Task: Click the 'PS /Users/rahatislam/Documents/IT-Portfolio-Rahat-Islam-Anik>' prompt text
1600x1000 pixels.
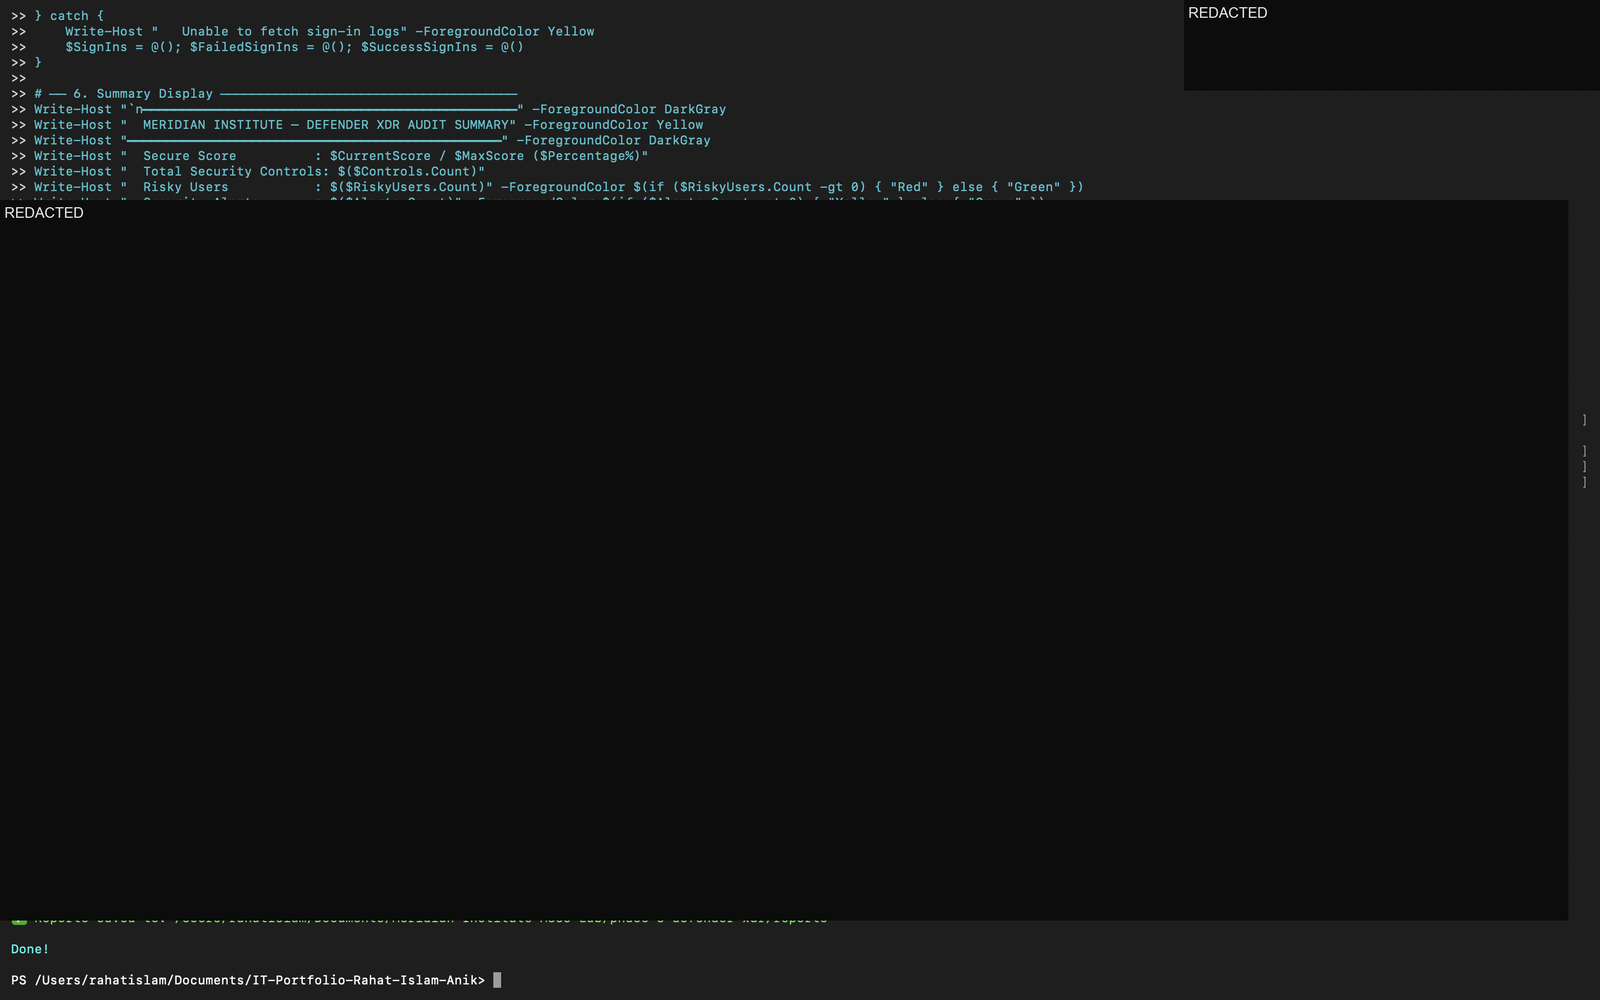Action: [248, 980]
